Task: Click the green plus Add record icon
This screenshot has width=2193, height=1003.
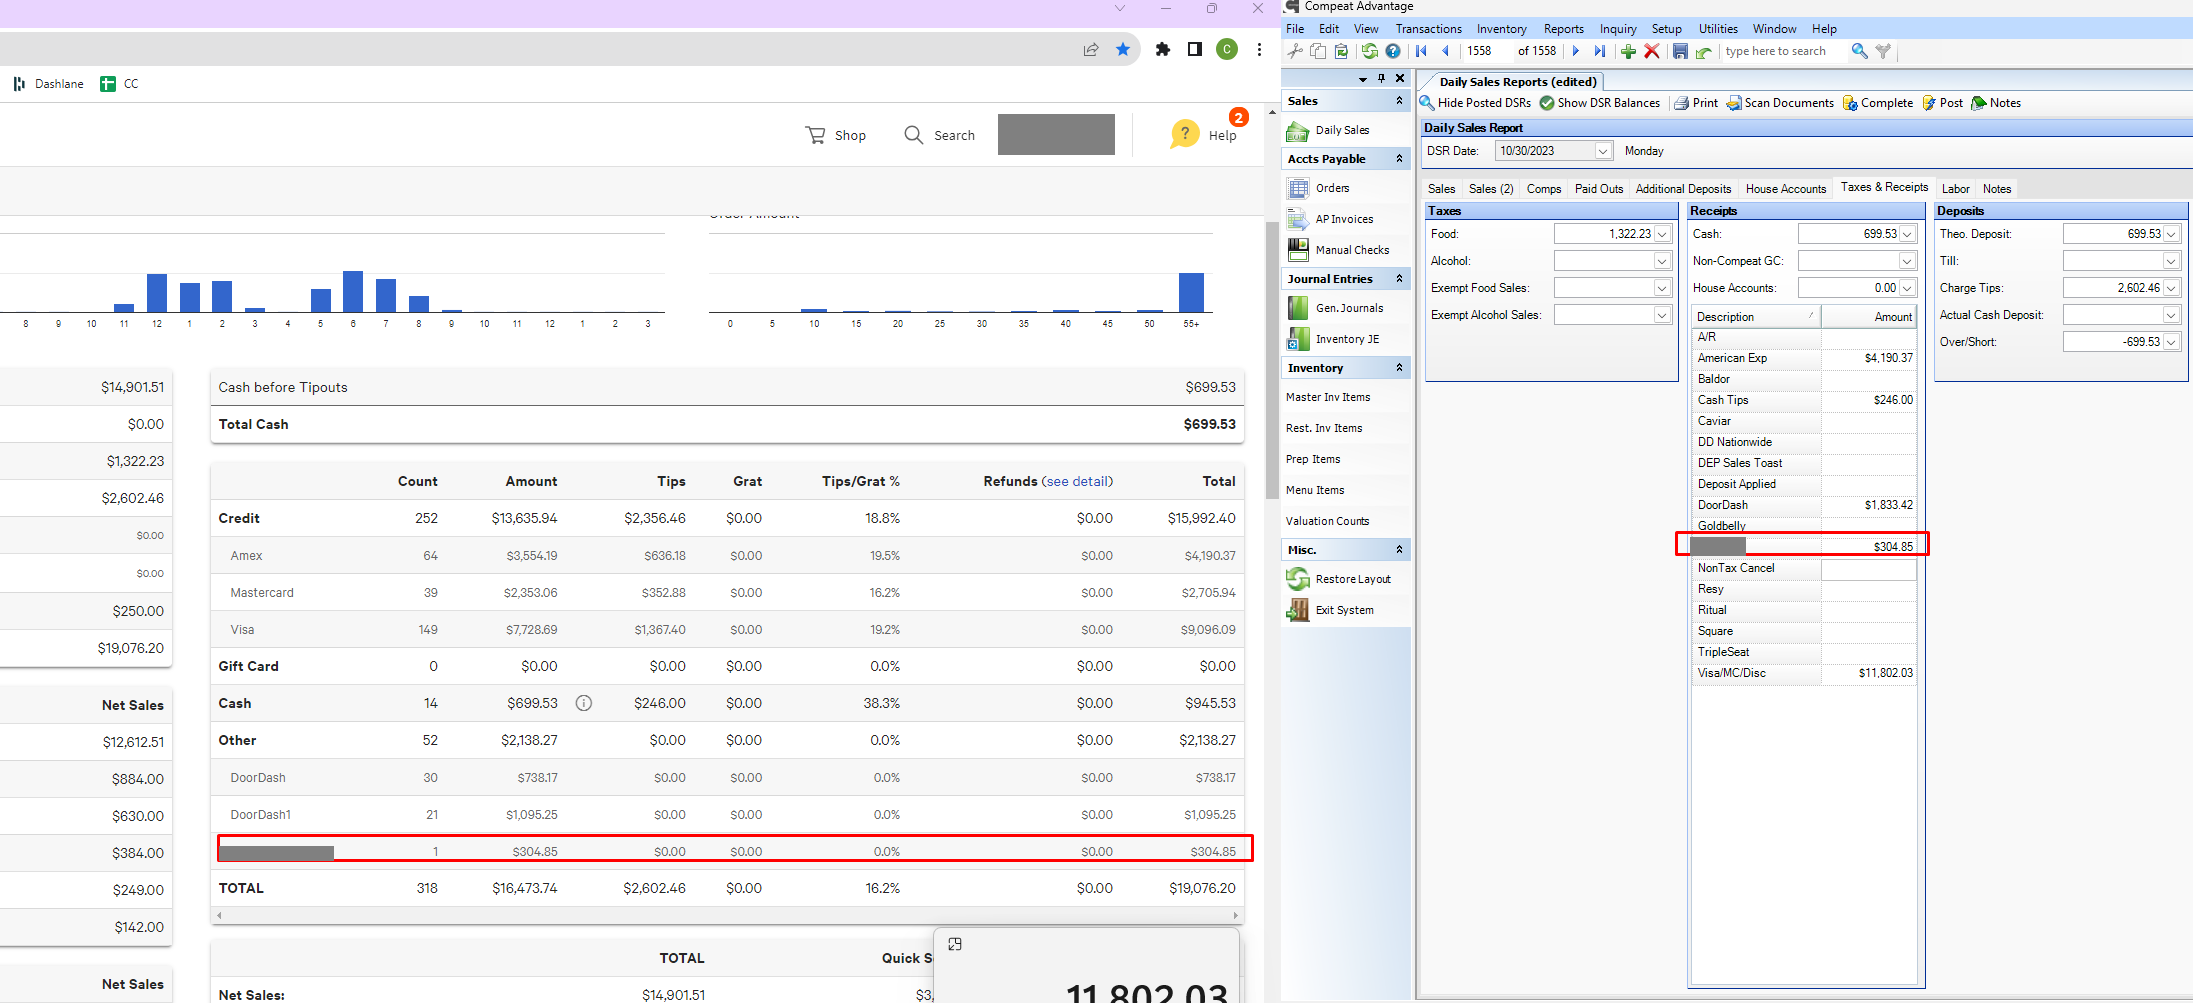Action: point(1628,51)
